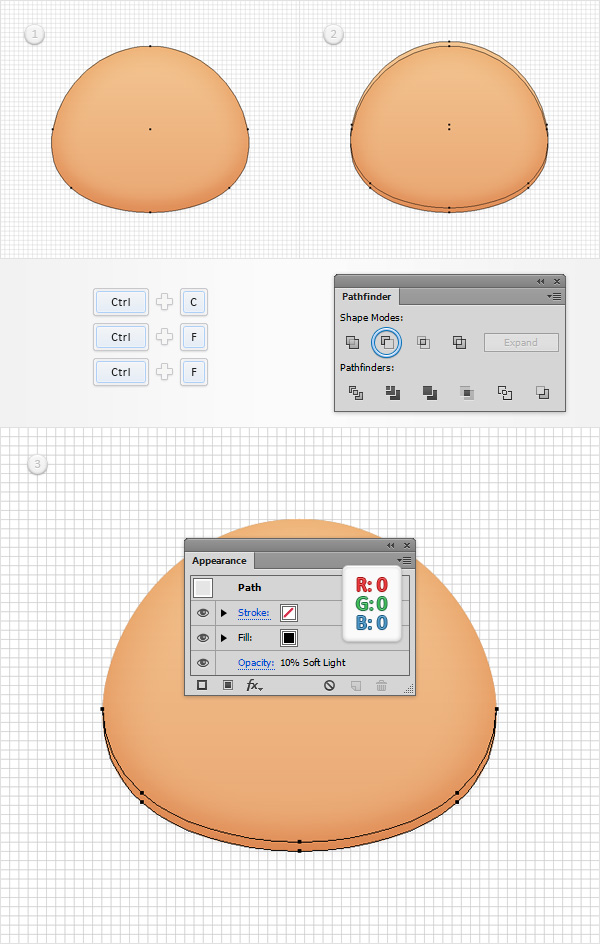Click the Minus Back pathfinder icon
600x944 pixels.
[542, 393]
